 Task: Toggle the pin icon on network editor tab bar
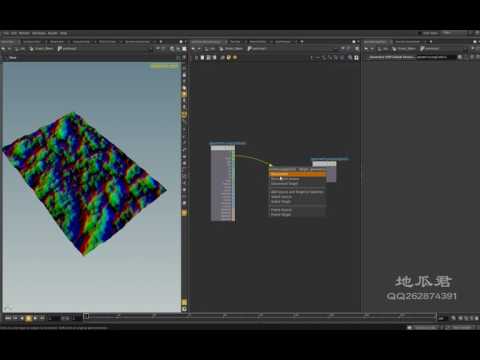pos(354,42)
